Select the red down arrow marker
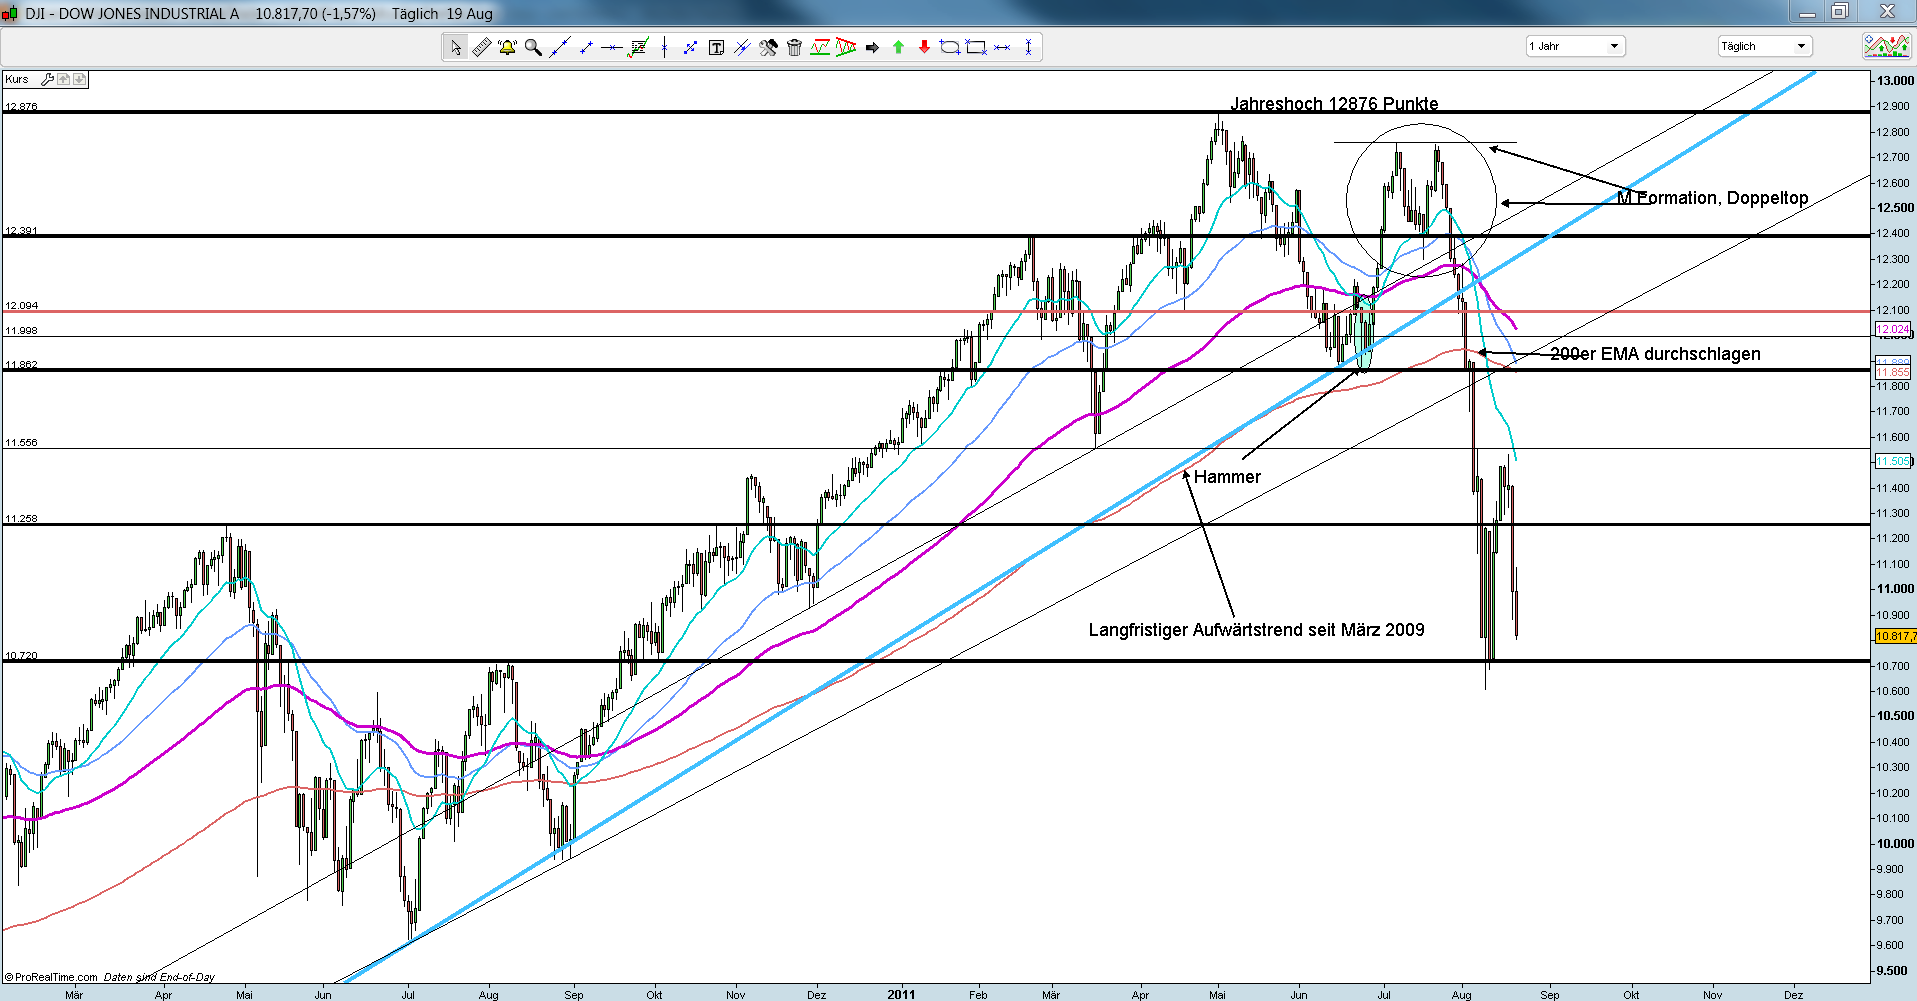This screenshot has width=1917, height=1001. coord(924,47)
